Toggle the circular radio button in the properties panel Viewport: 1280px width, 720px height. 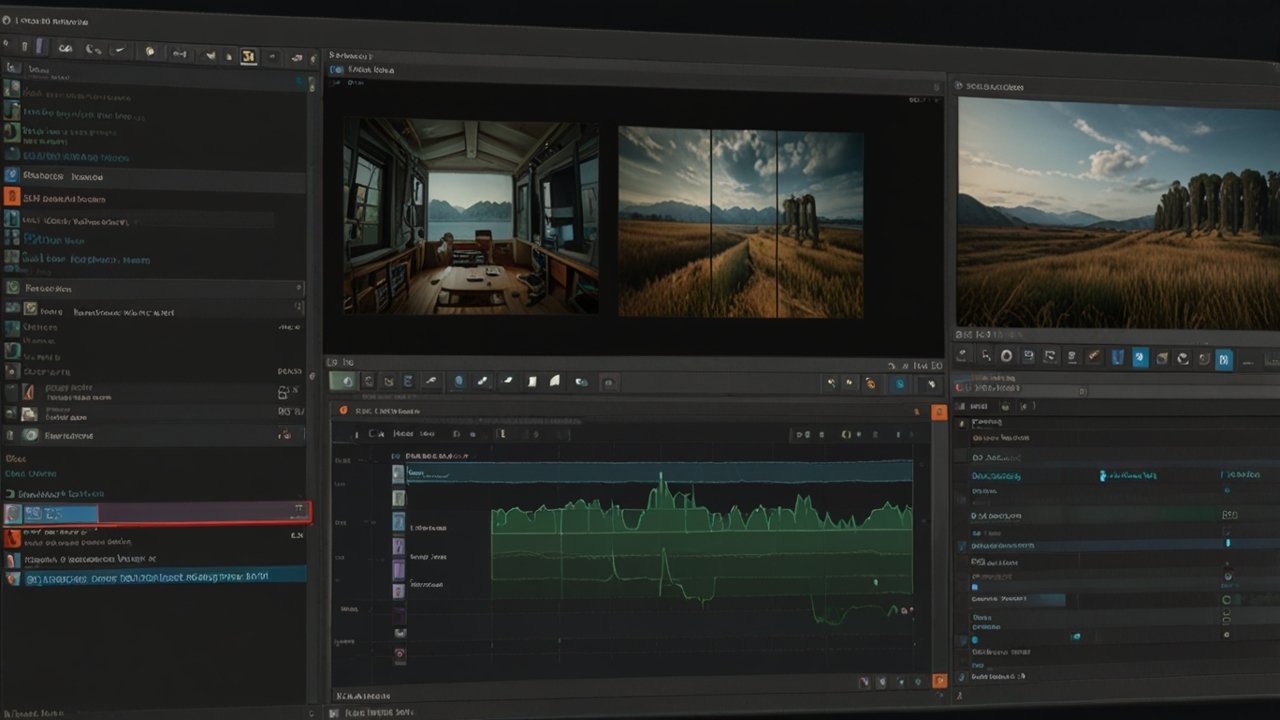click(x=1227, y=599)
